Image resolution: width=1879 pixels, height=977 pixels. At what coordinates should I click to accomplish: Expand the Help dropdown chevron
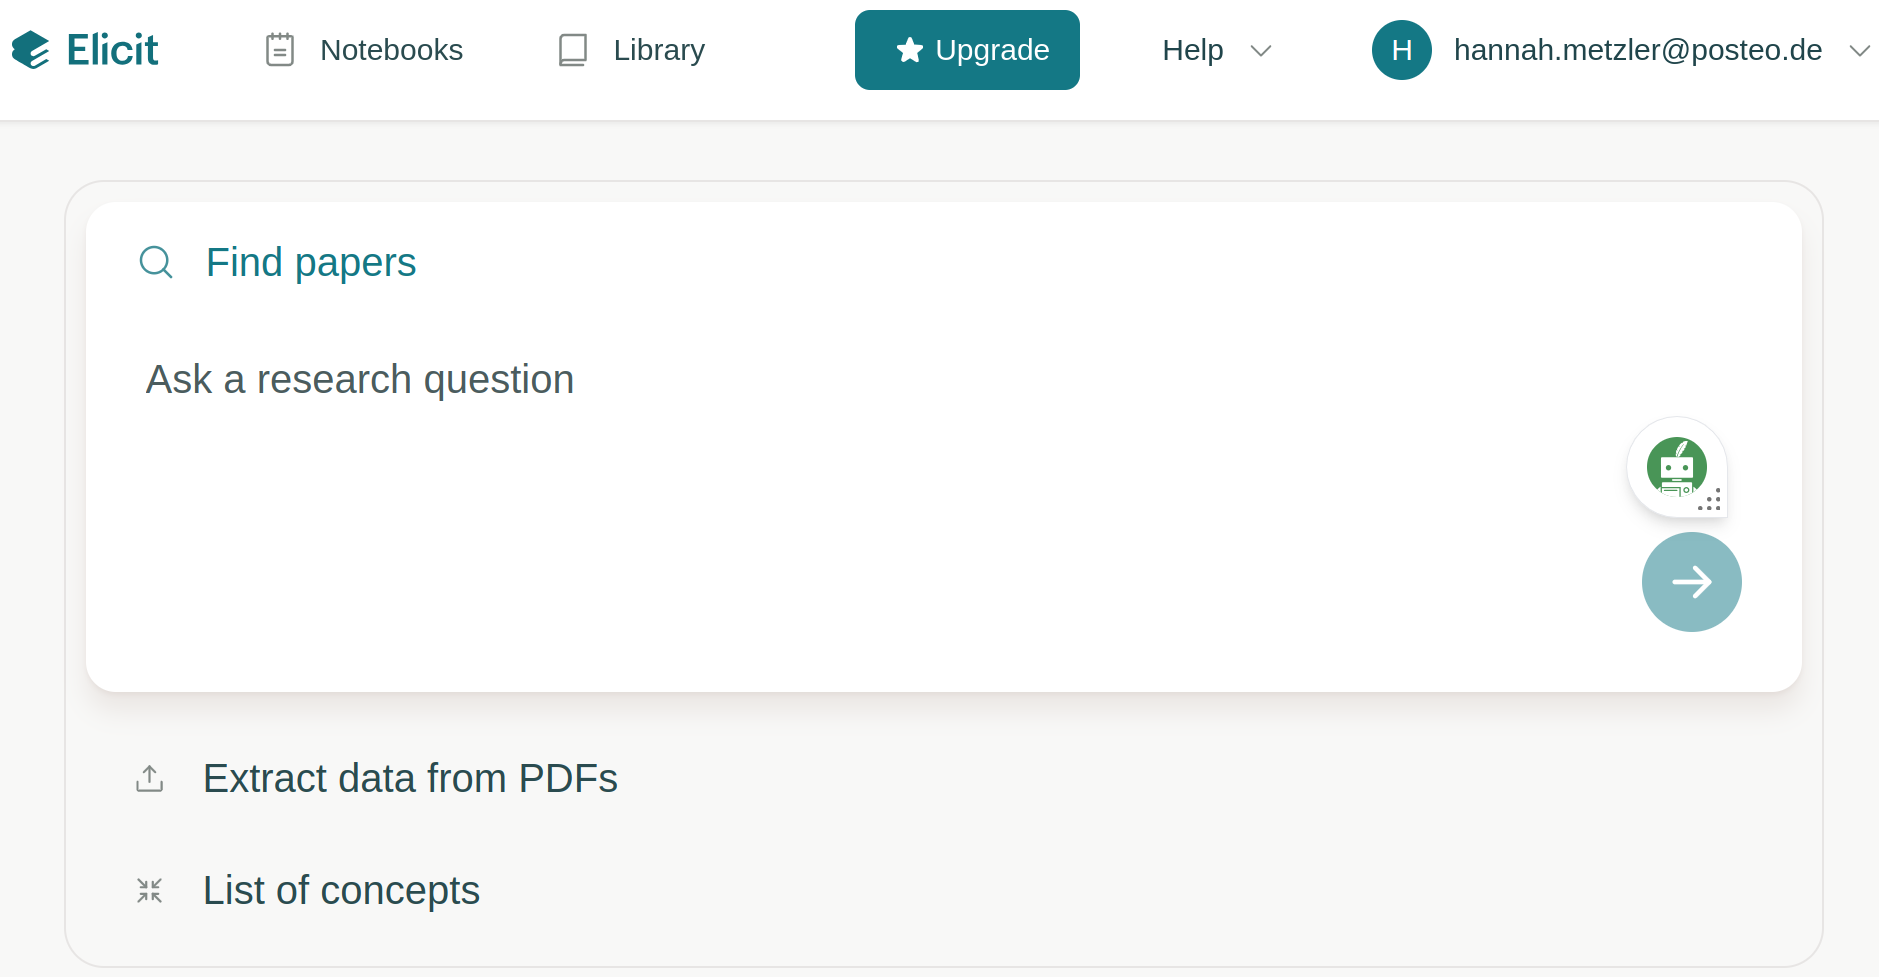point(1261,50)
